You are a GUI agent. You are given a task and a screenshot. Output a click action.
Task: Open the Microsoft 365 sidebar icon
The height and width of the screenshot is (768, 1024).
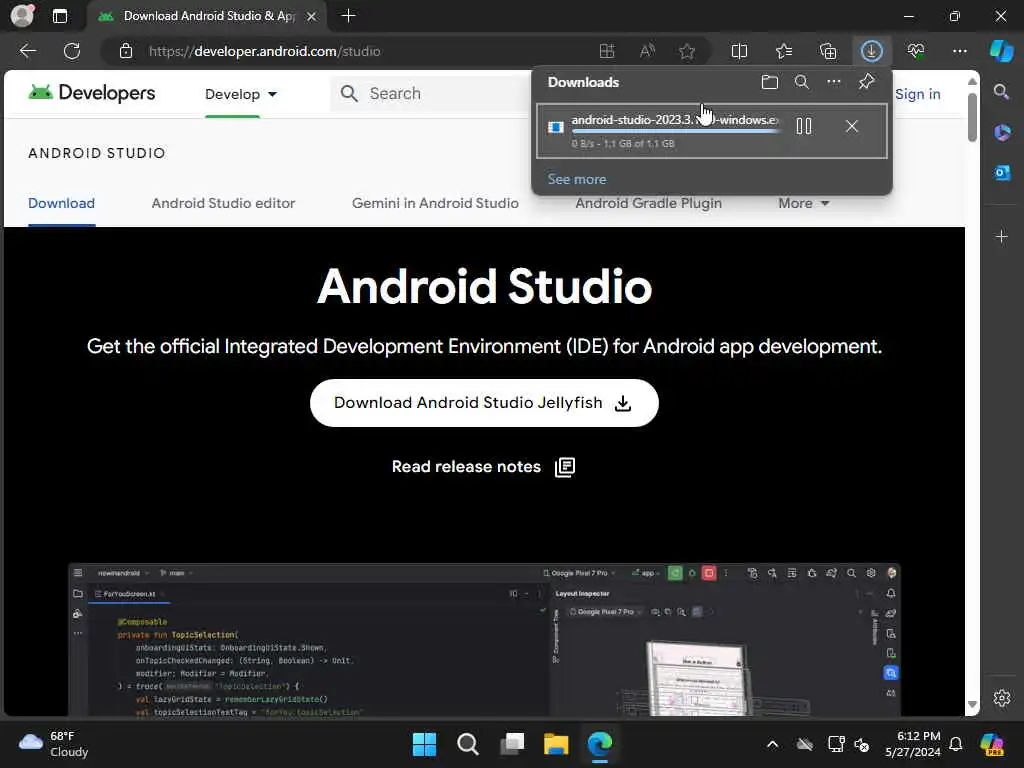(x=1002, y=133)
